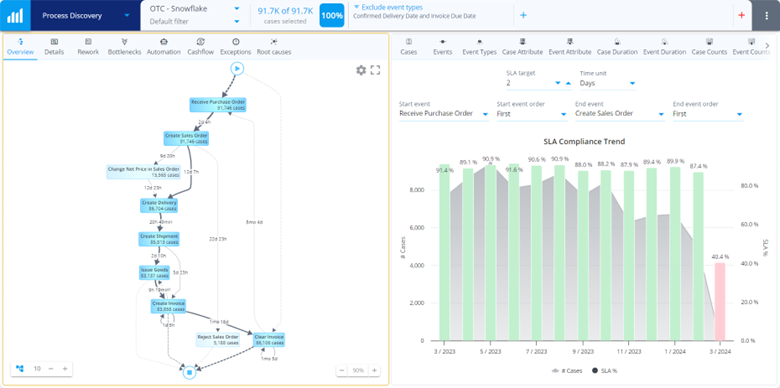Click the red plus icon

(742, 15)
